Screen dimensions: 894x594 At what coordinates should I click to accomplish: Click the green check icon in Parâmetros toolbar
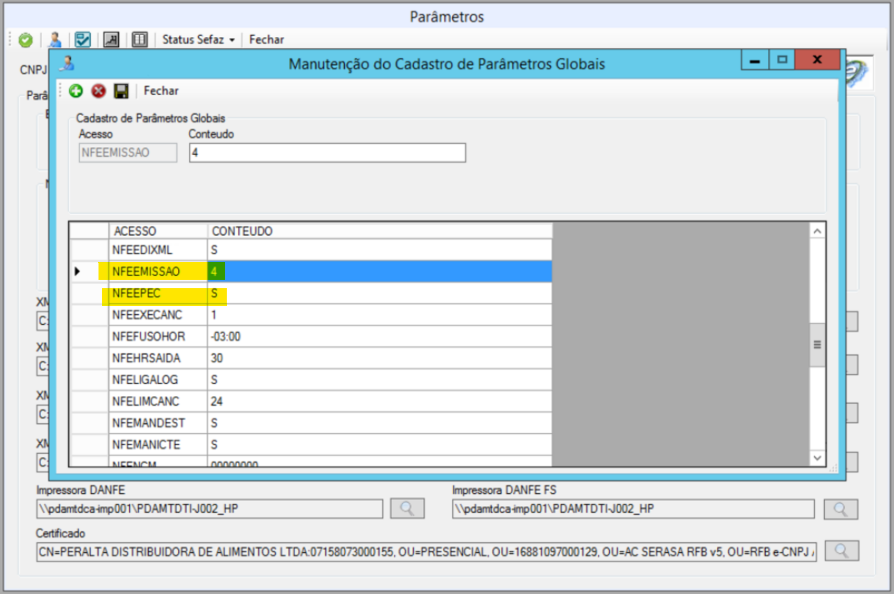[25, 40]
